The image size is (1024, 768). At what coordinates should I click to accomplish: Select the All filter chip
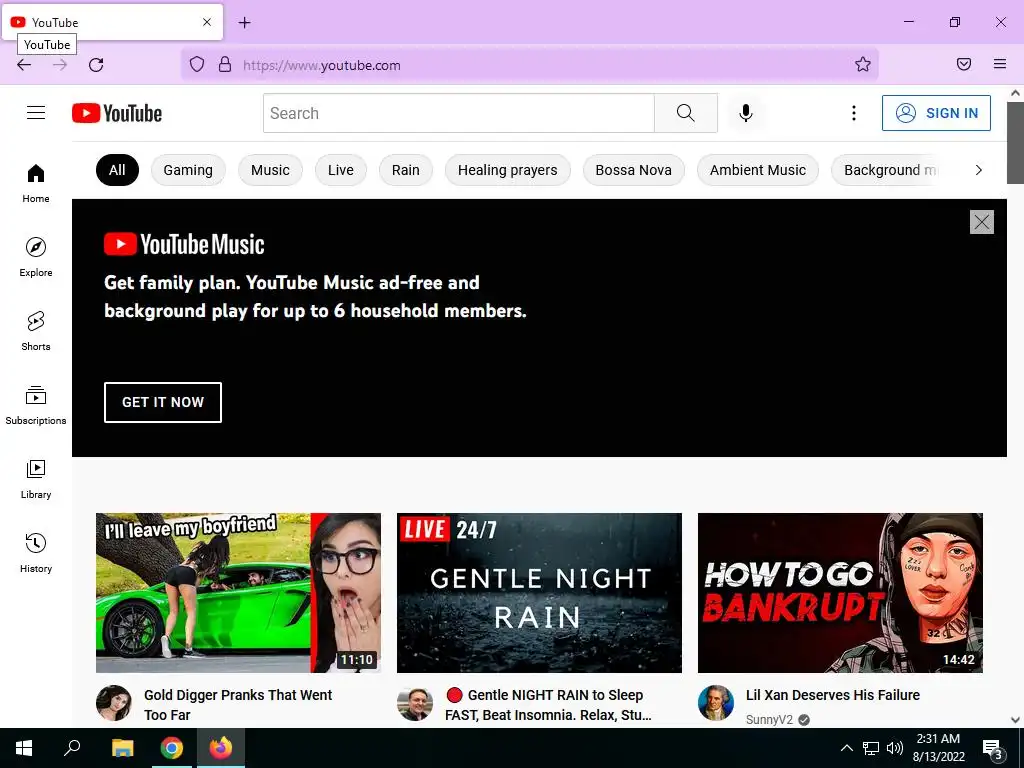pyautogui.click(x=117, y=170)
